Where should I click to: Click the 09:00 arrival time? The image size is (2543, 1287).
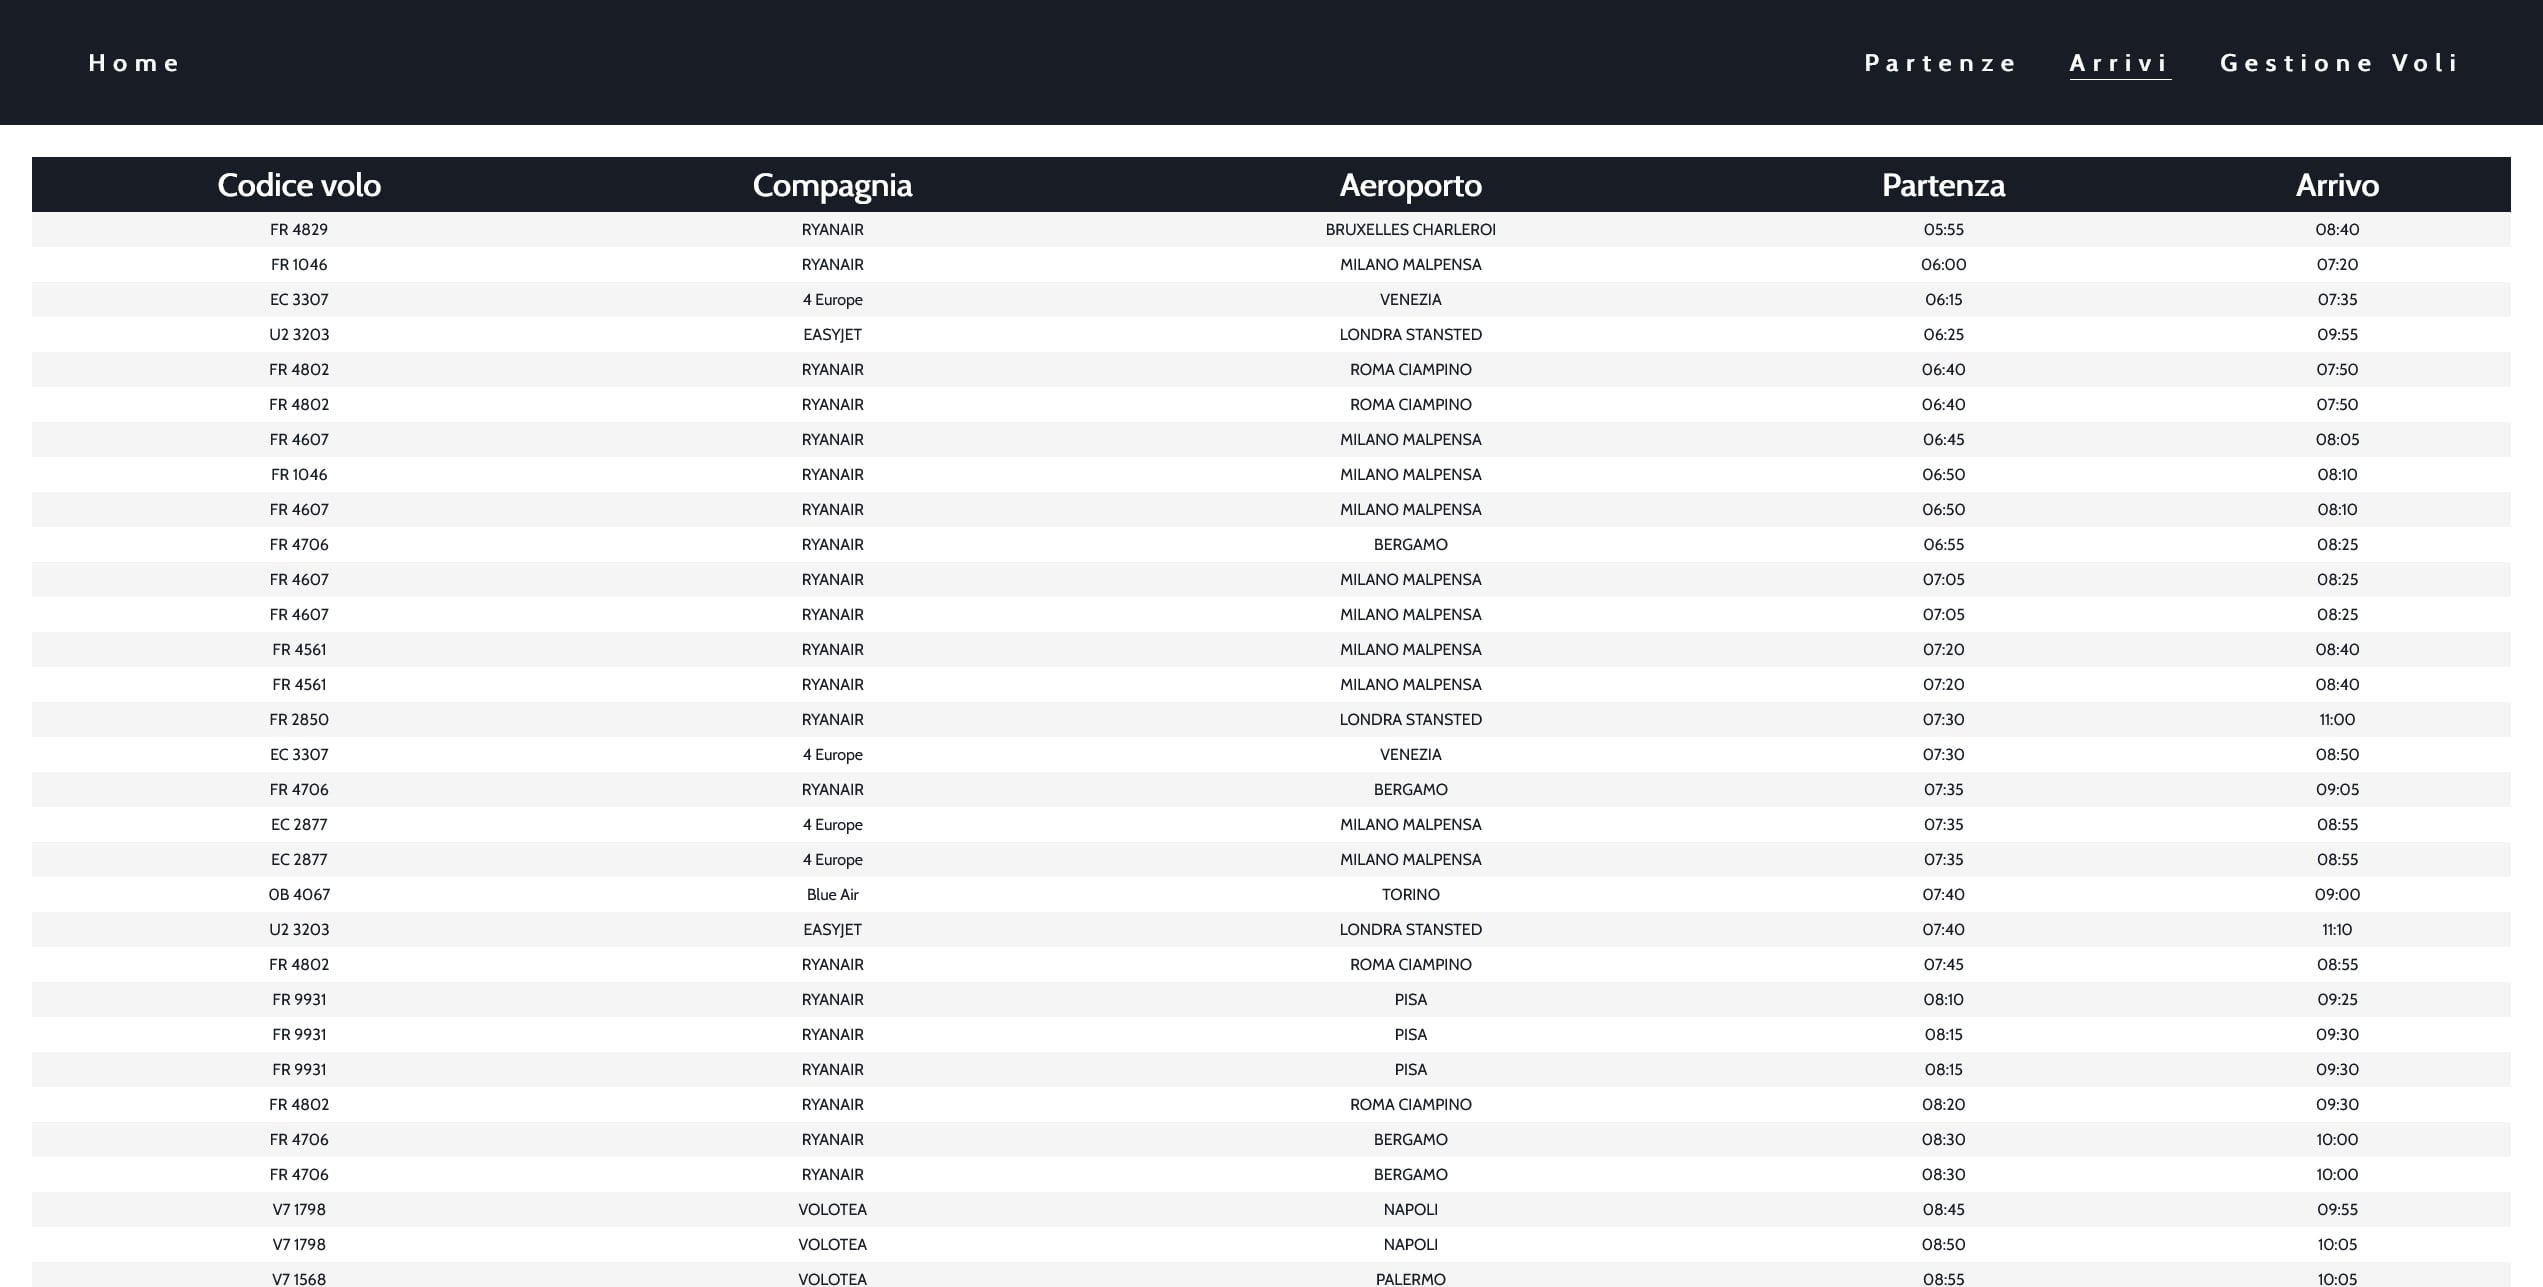pos(2337,894)
